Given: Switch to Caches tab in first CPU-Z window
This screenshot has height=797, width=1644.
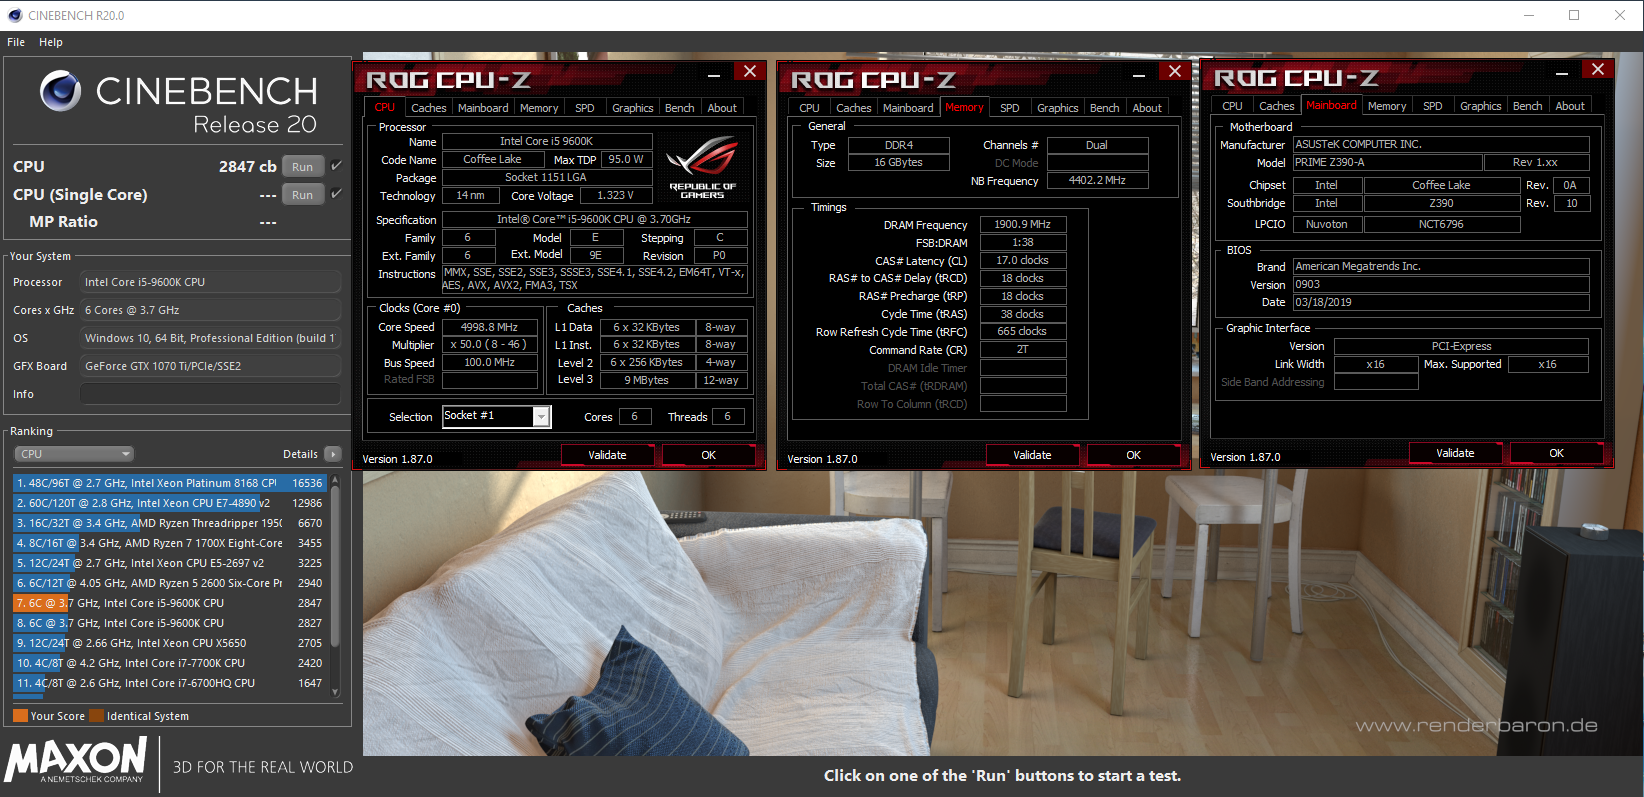Looking at the screenshot, I should (429, 108).
